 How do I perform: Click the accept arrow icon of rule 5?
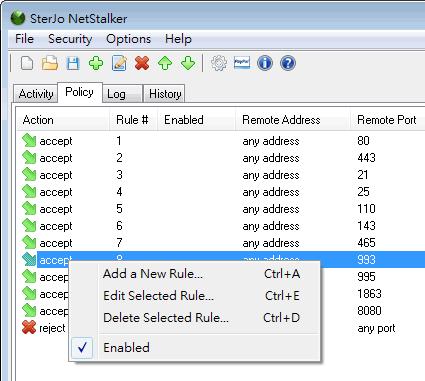pyautogui.click(x=29, y=209)
